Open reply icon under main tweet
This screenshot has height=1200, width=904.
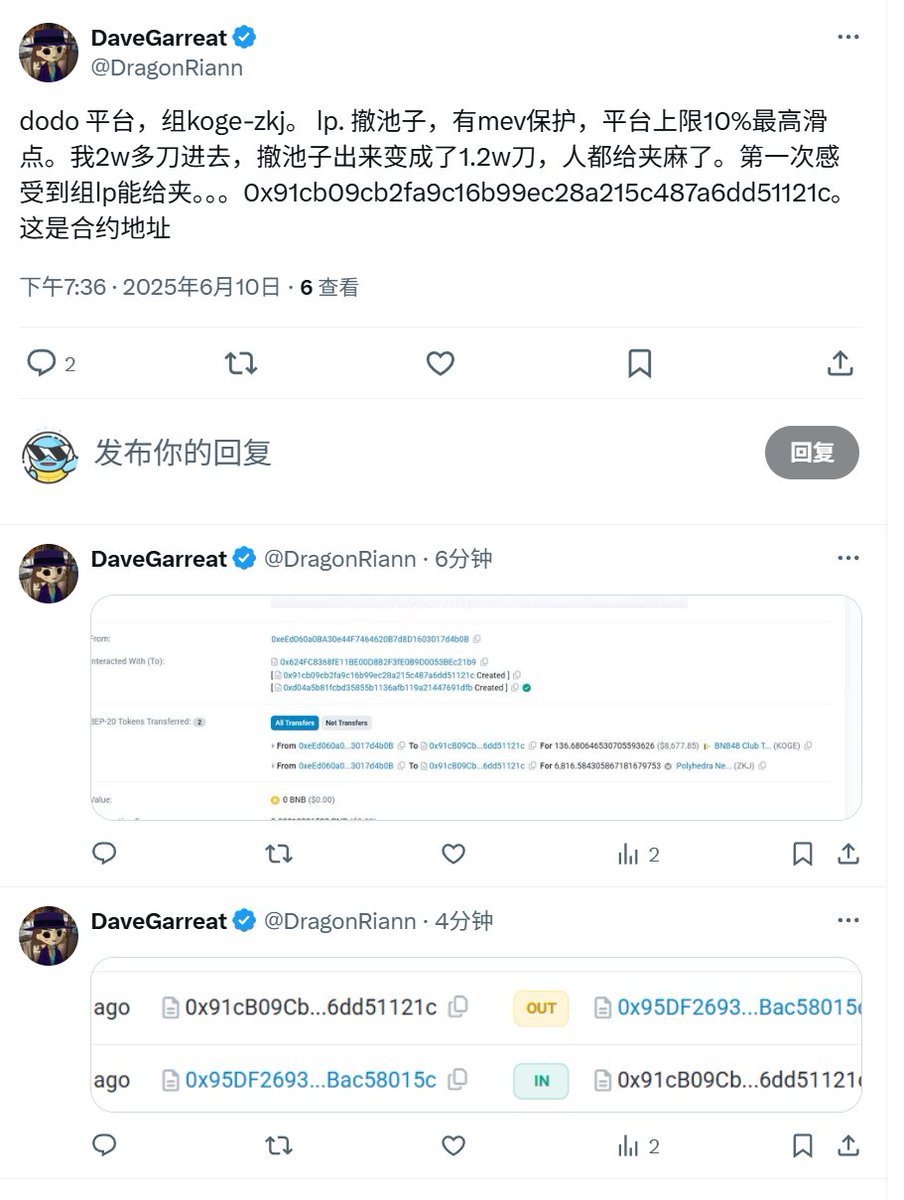(x=41, y=363)
